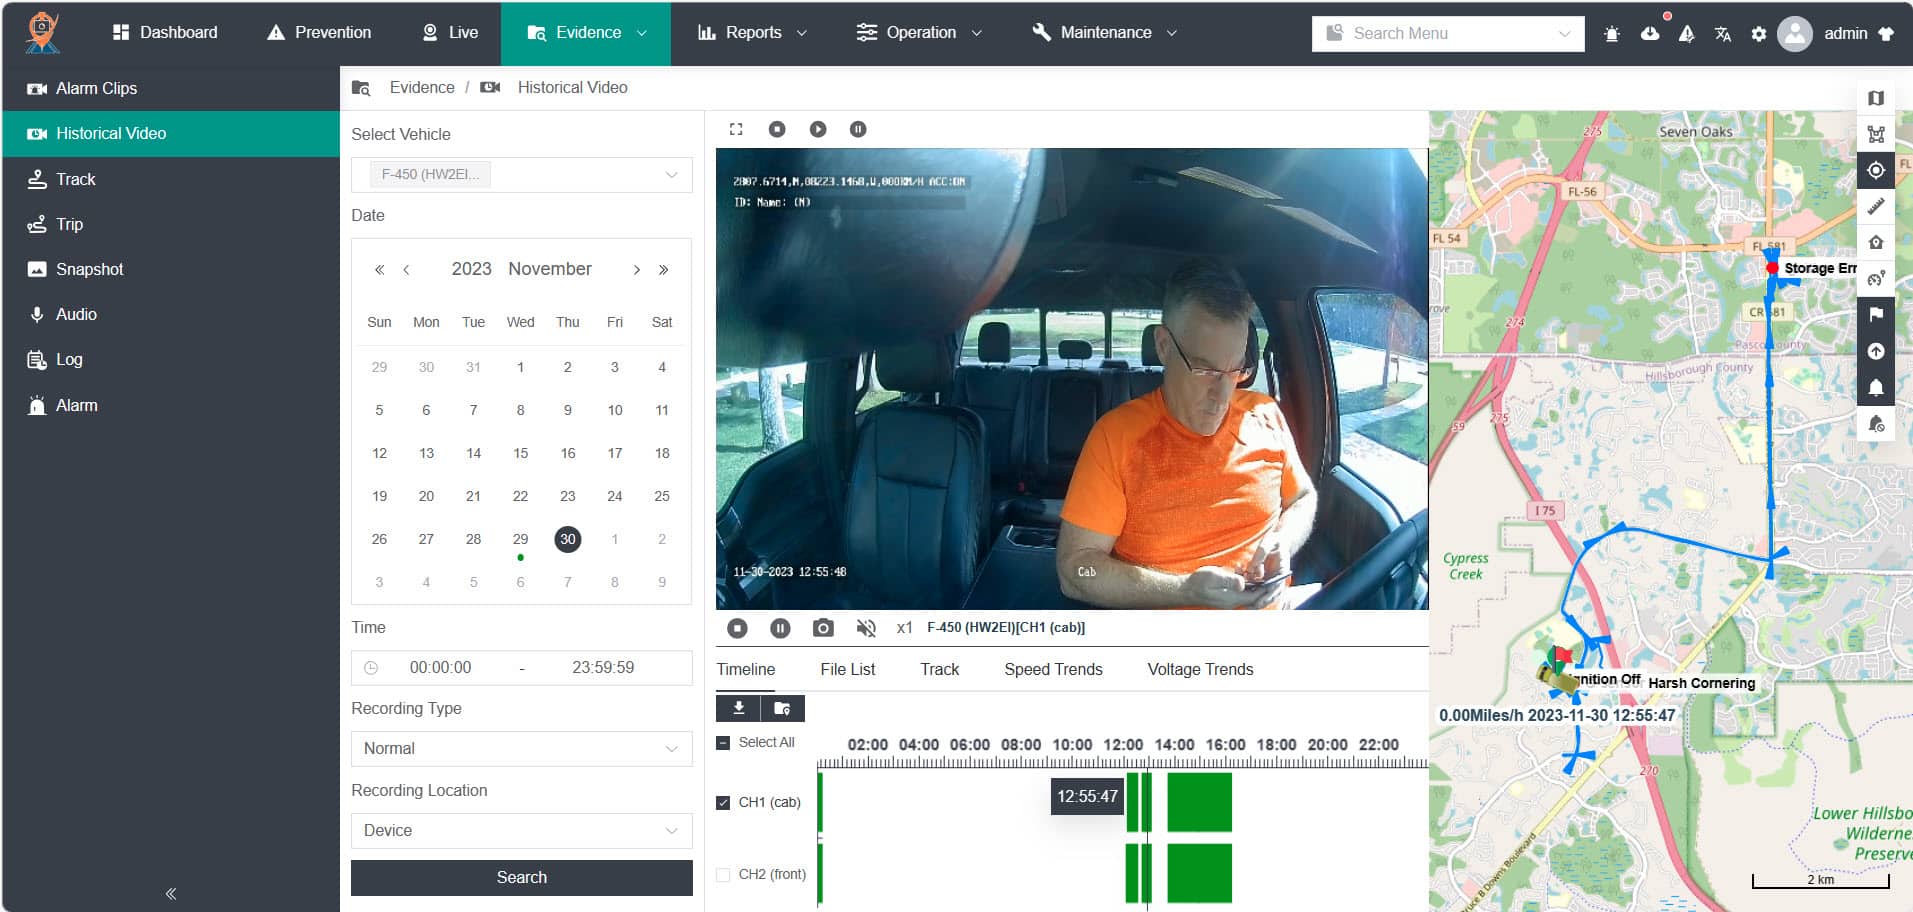Open the Reports menu
This screenshot has height=912, width=1913.
pyautogui.click(x=752, y=32)
